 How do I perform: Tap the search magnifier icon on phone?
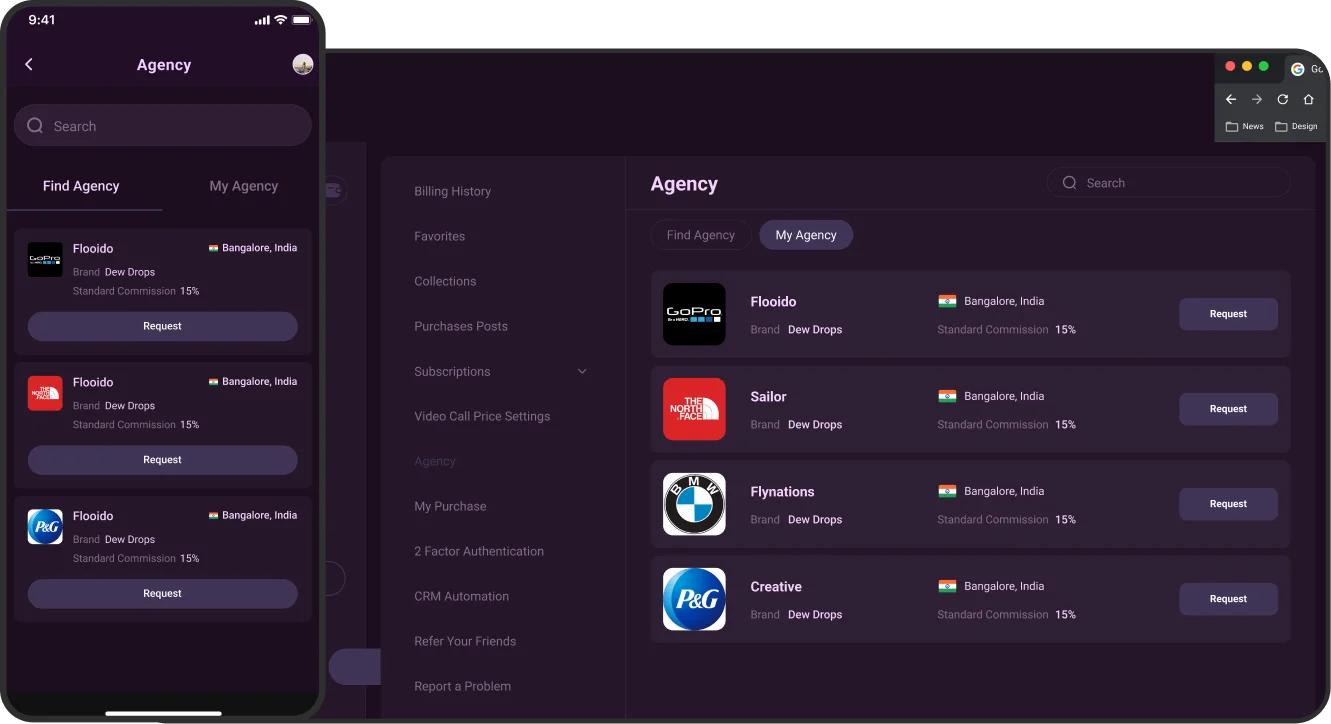pyautogui.click(x=35, y=126)
